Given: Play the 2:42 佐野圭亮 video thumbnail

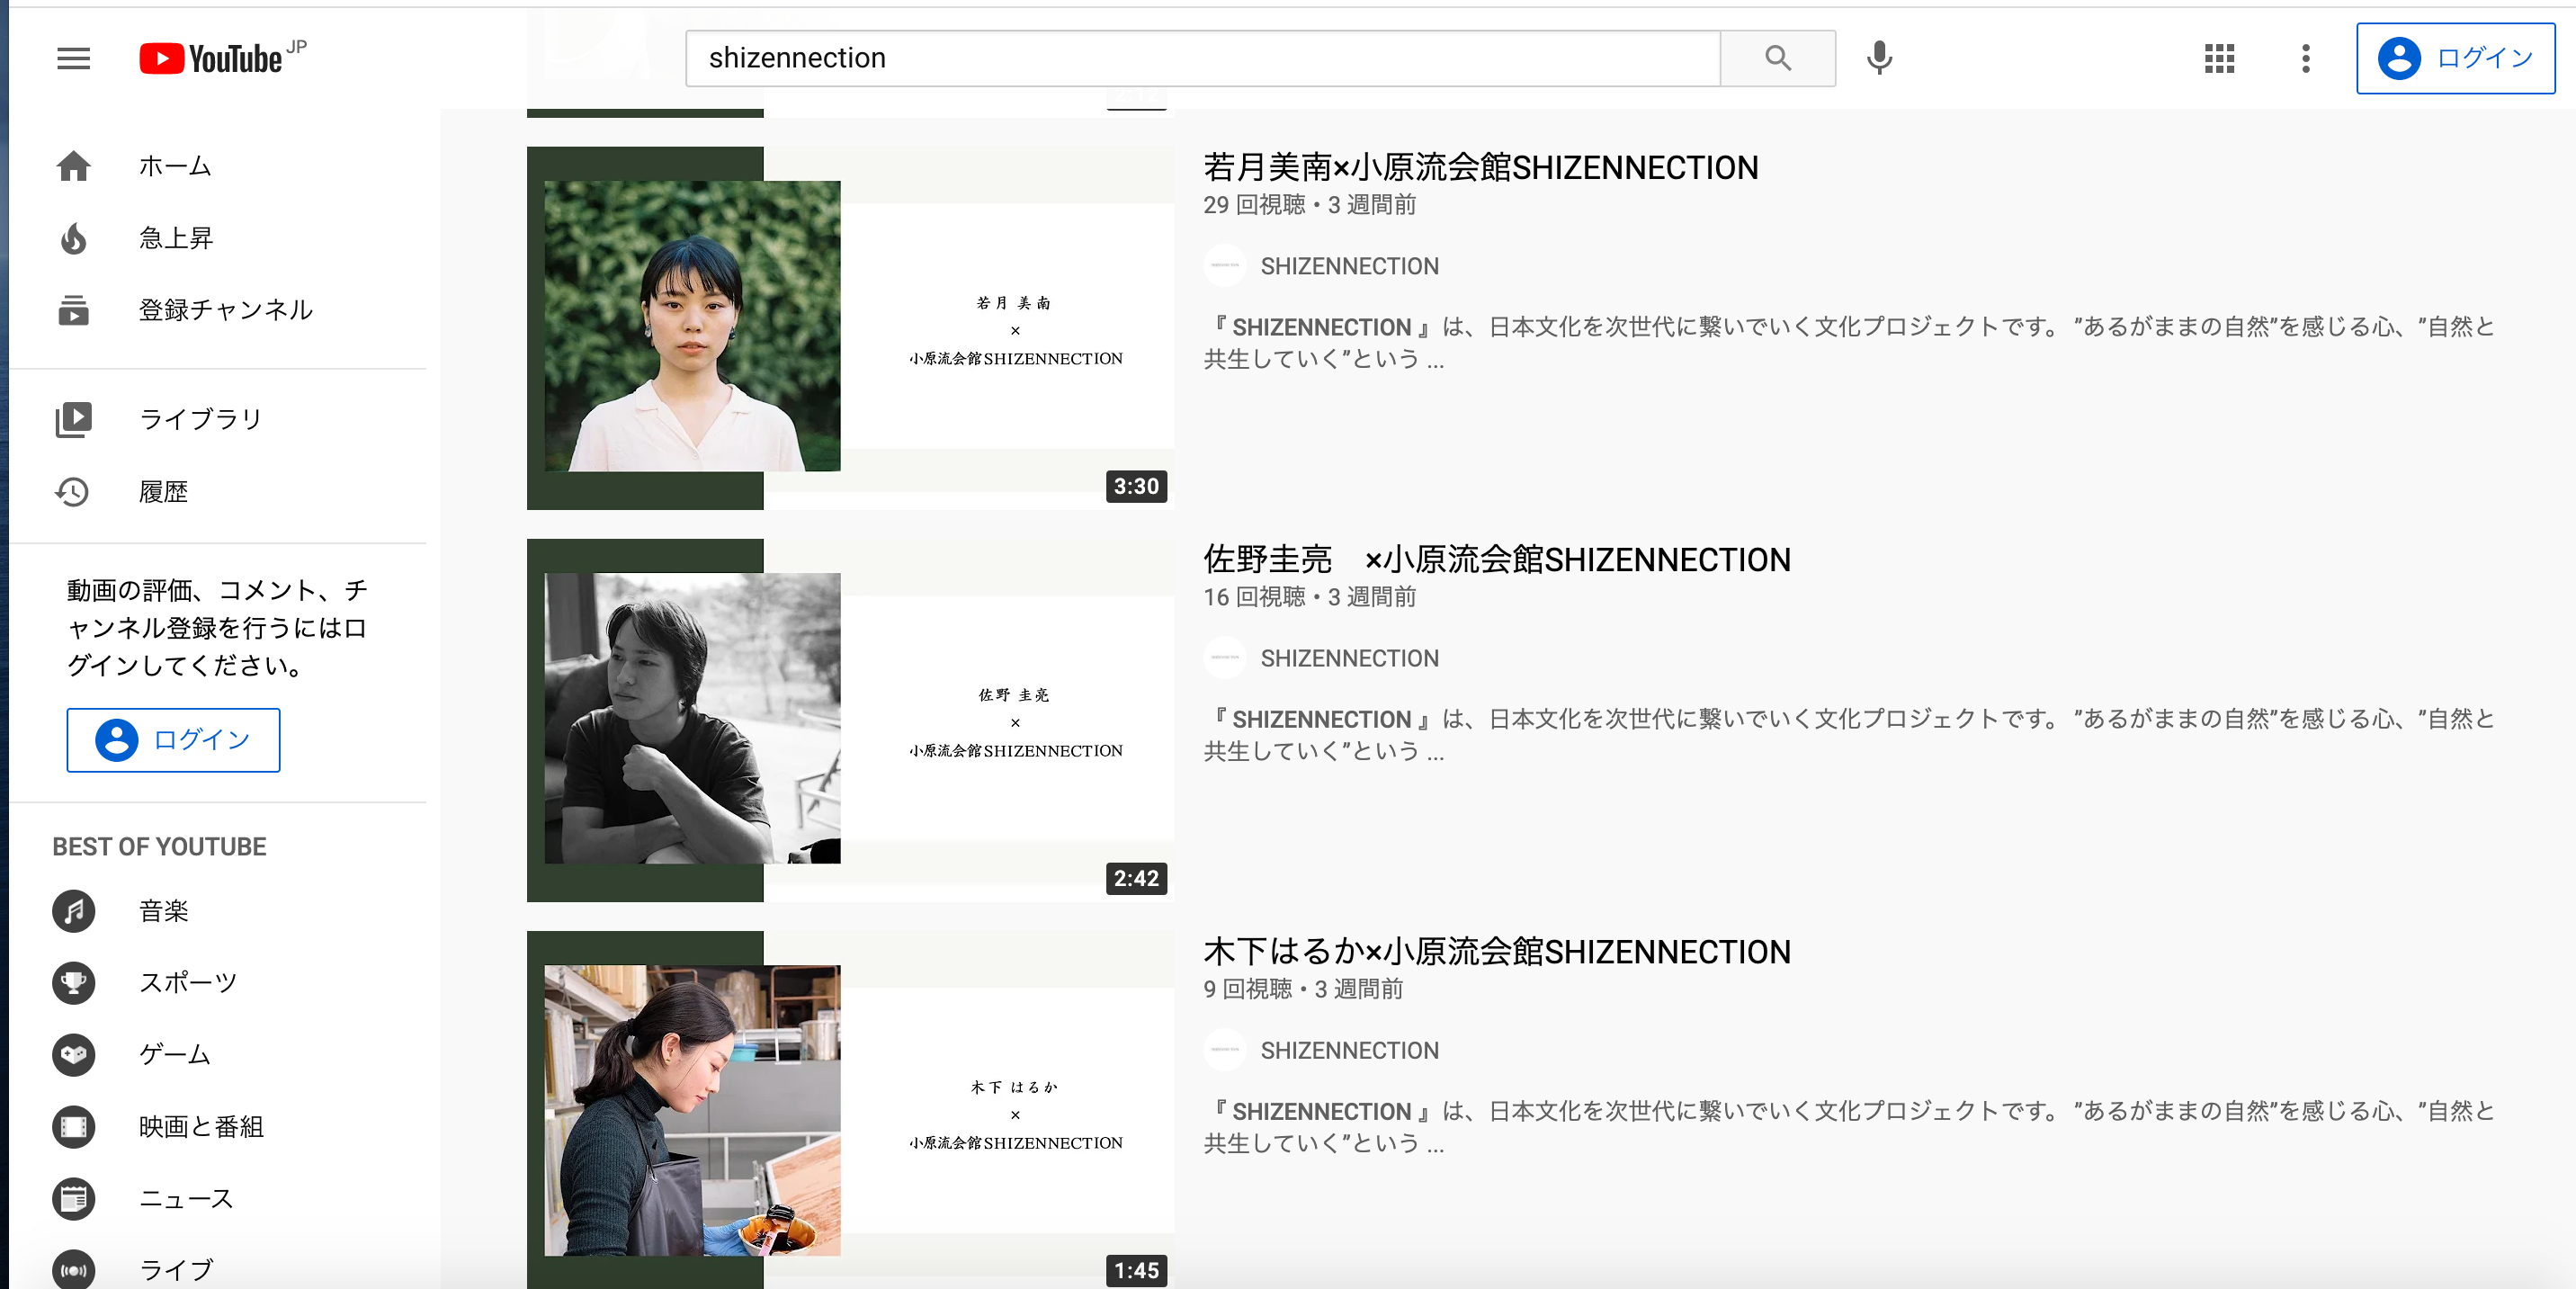Looking at the screenshot, I should click(x=850, y=720).
